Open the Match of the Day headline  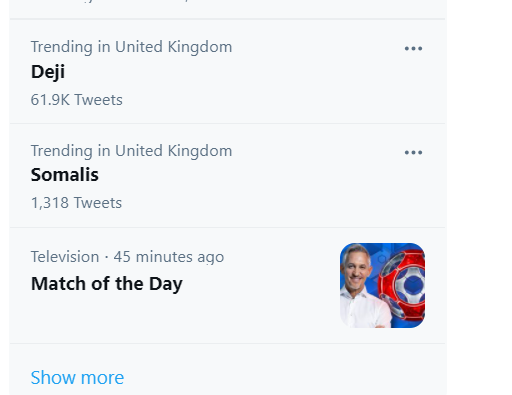(107, 284)
